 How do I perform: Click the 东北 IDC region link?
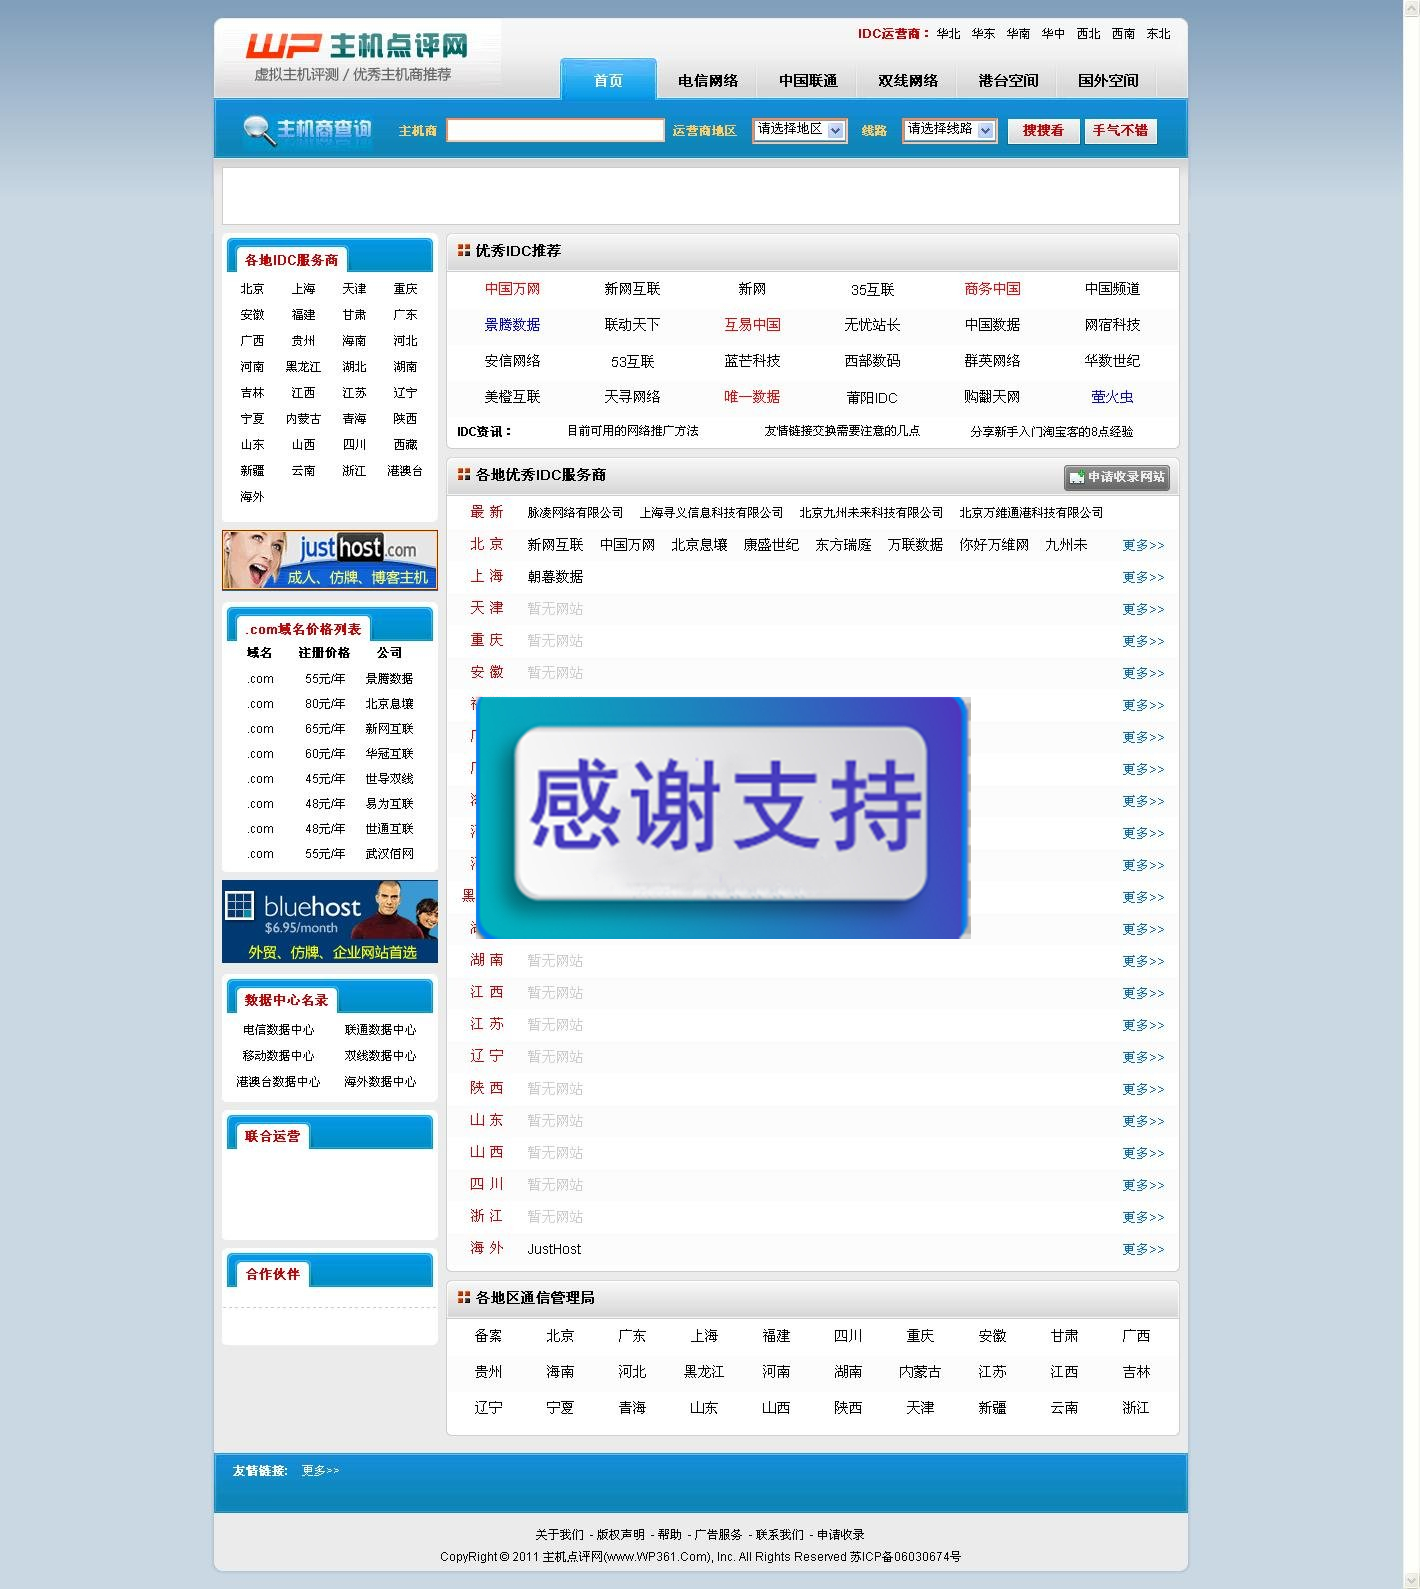(1158, 34)
